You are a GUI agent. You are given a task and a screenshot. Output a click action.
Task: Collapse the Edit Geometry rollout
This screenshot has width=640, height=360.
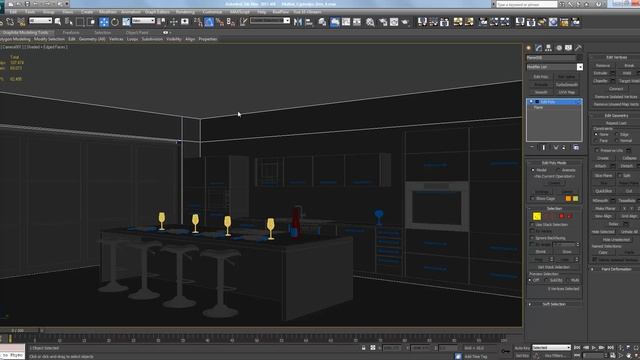pyautogui.click(x=616, y=116)
